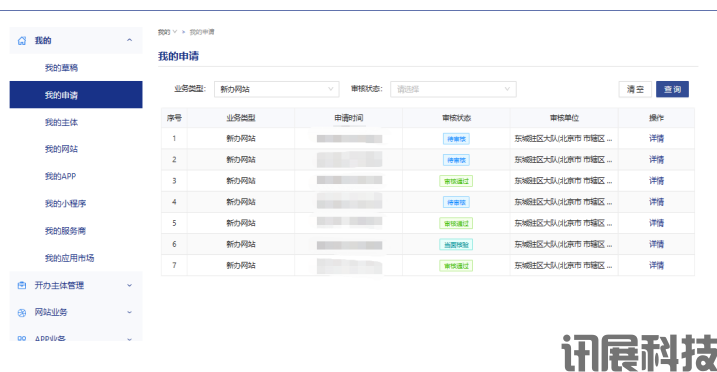Screen dimensions: 717x372
Task: Click the 审核通过 status tag in row 3
Action: click(x=456, y=181)
